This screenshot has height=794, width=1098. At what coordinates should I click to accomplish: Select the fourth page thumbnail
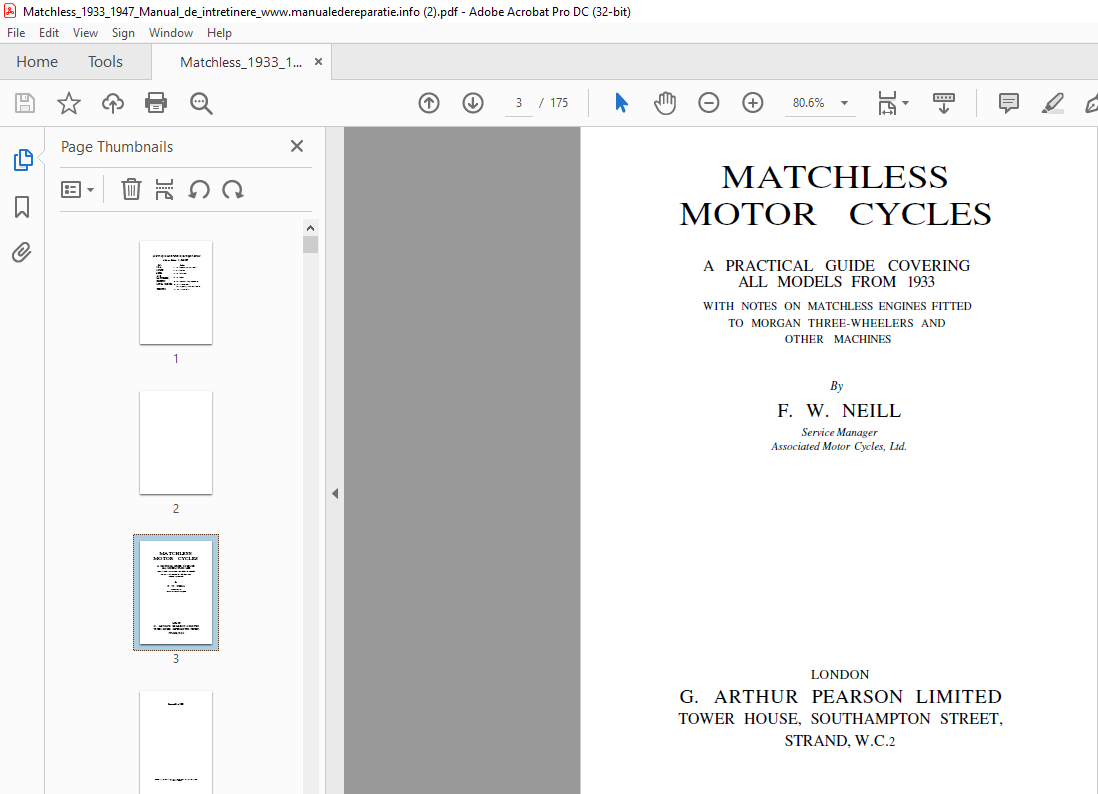(176, 742)
